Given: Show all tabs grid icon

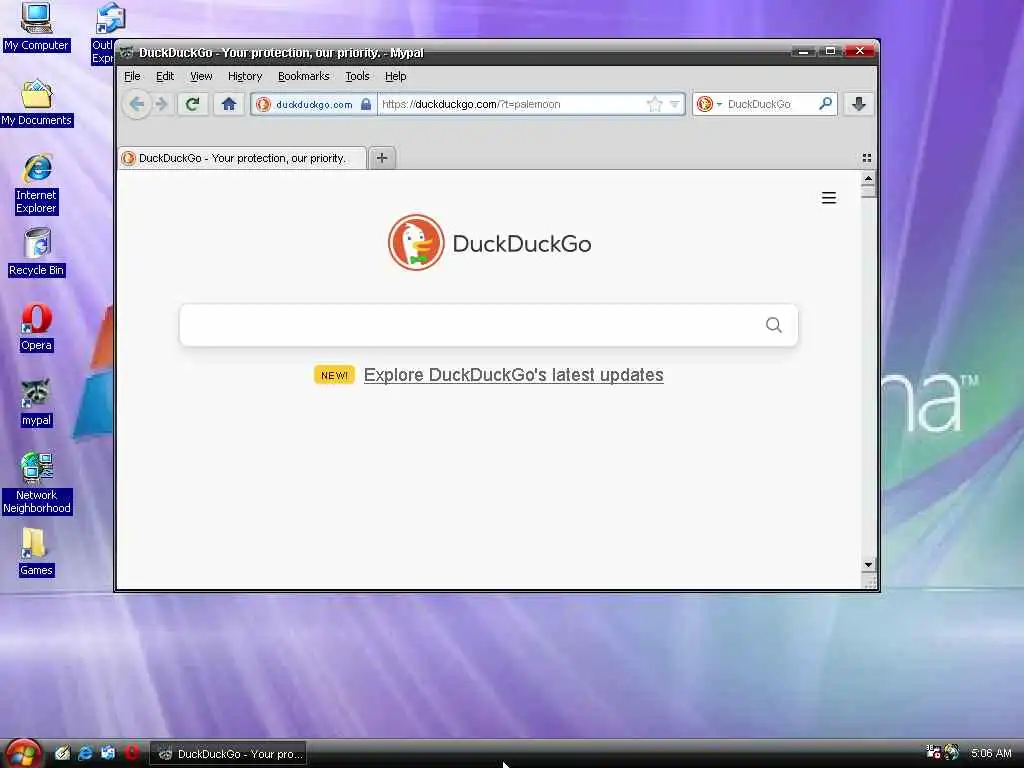Looking at the screenshot, I should coord(867,158).
